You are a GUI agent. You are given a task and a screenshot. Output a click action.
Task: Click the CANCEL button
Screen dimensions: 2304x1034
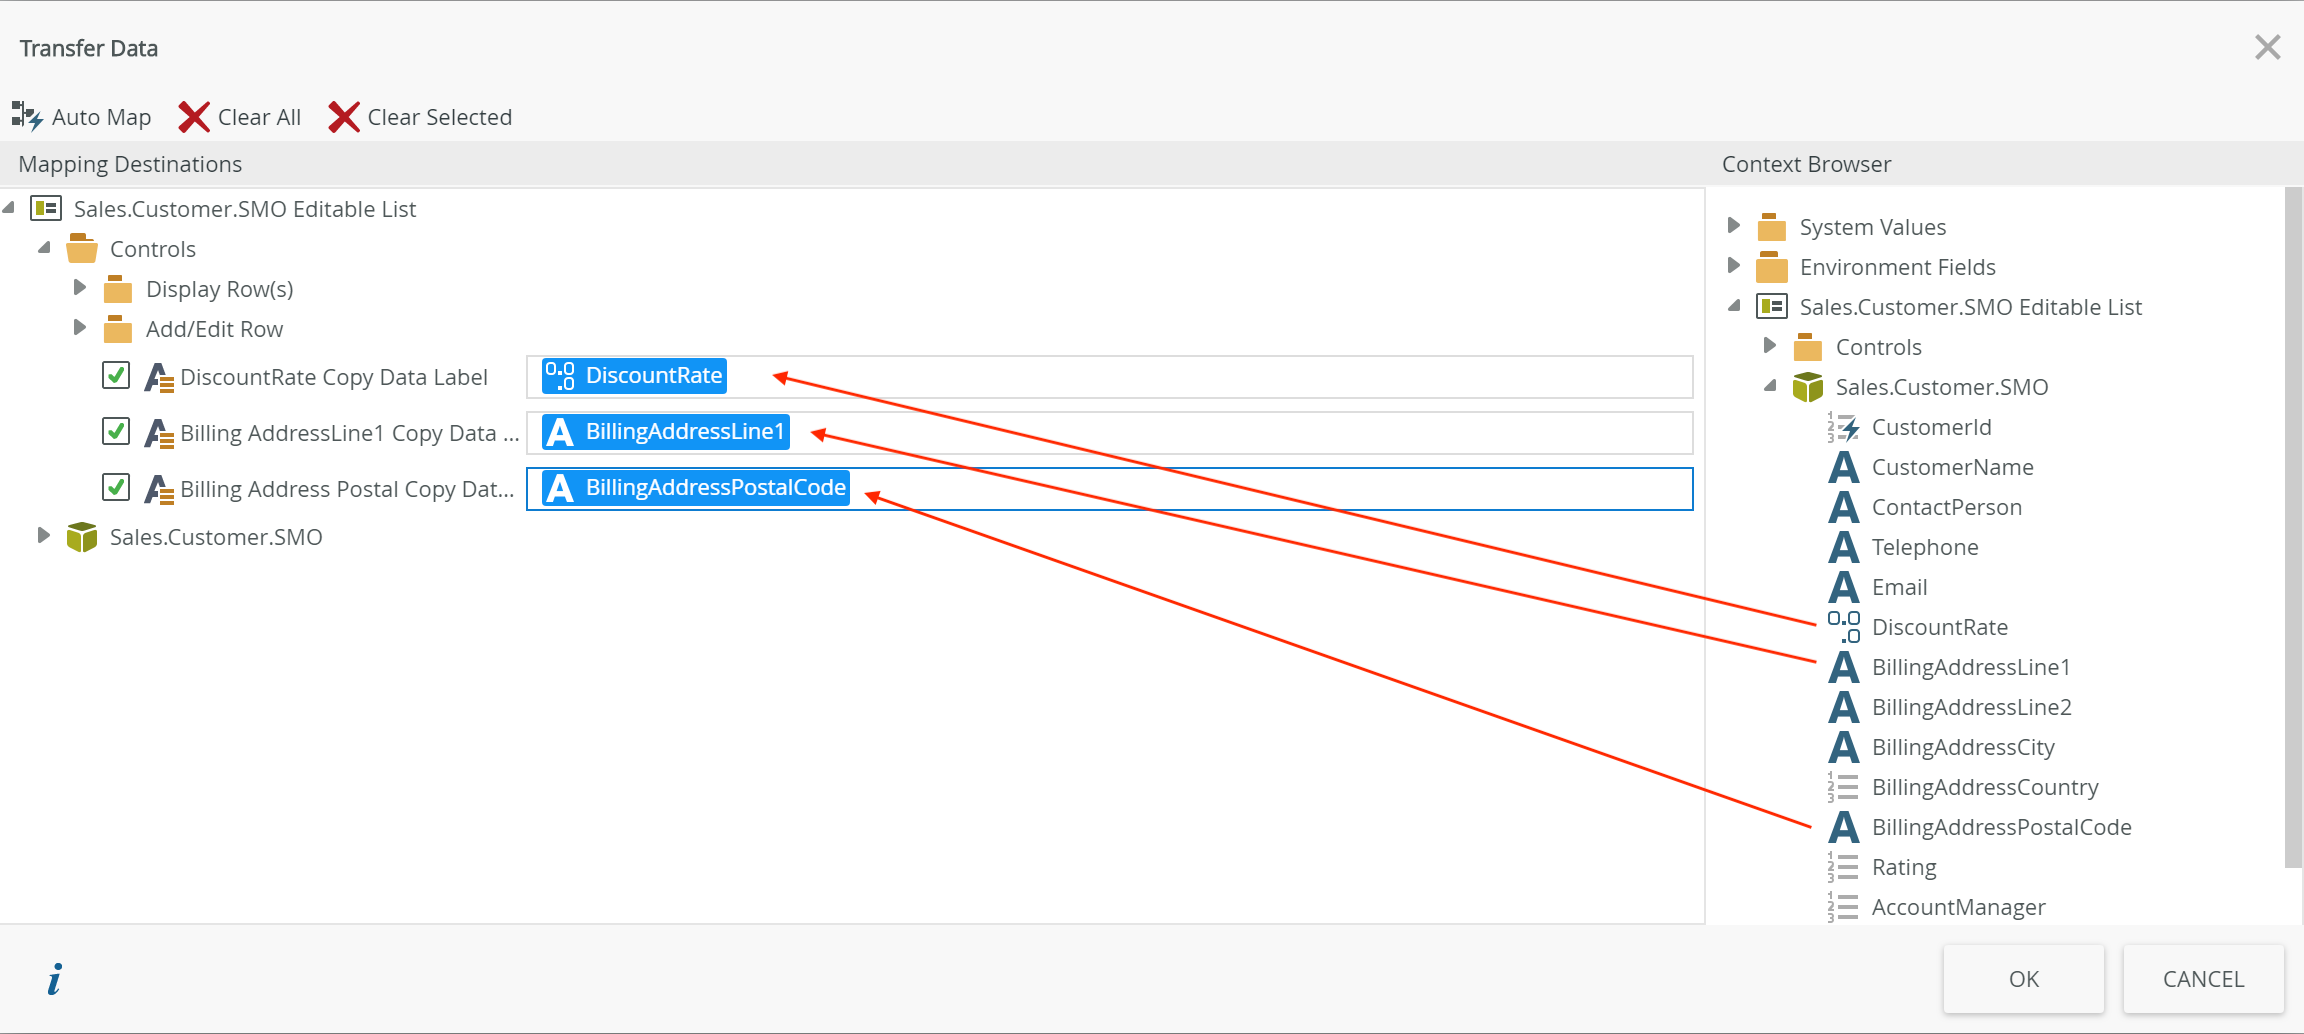click(x=2202, y=979)
